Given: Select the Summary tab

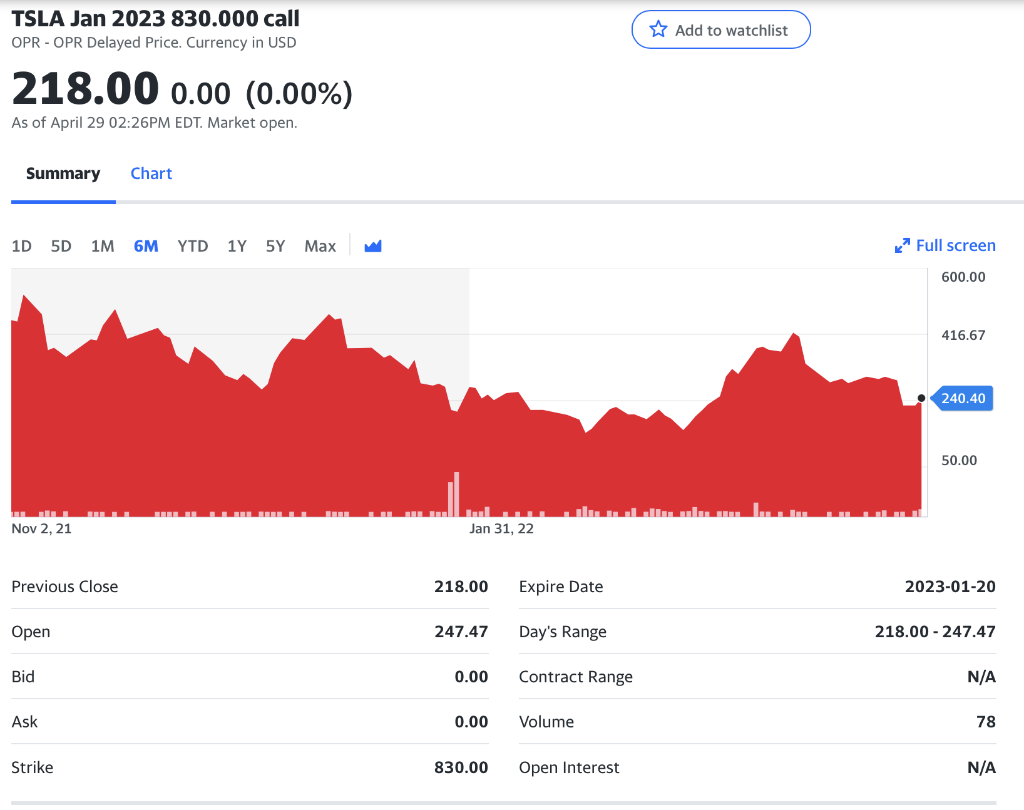Looking at the screenshot, I should [x=63, y=174].
